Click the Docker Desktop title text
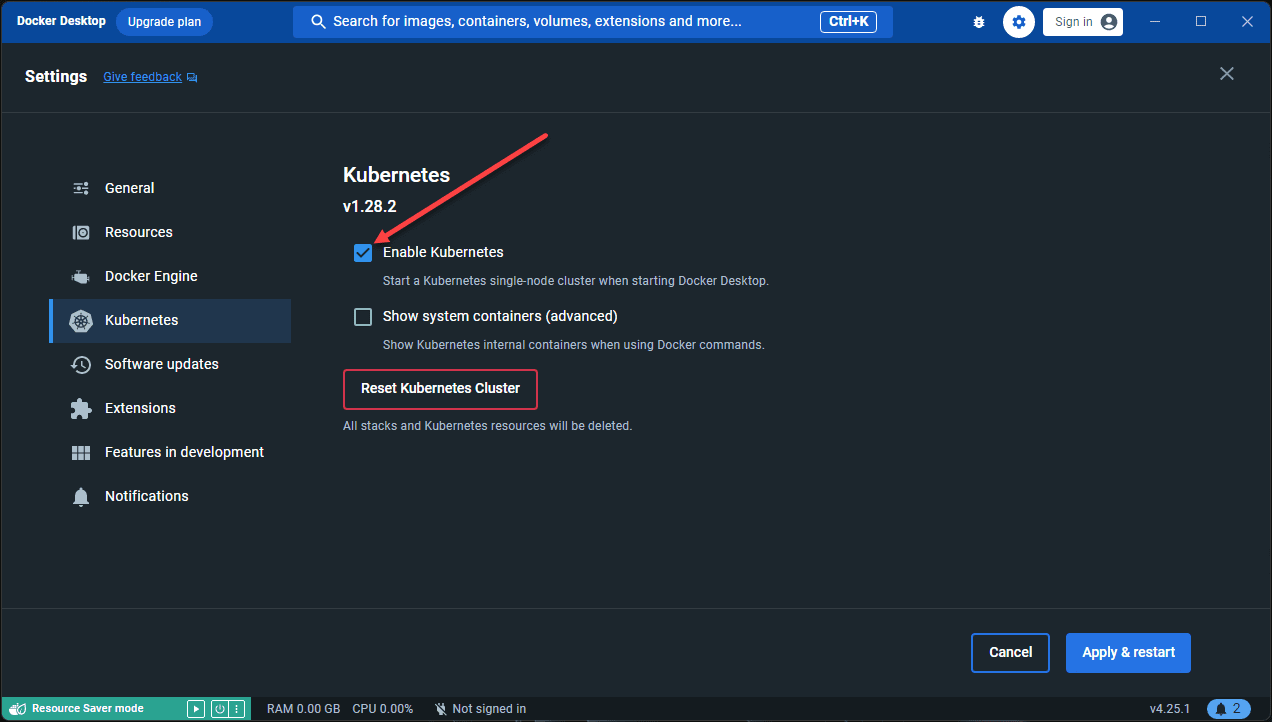Viewport: 1272px width, 722px height. 61,21
